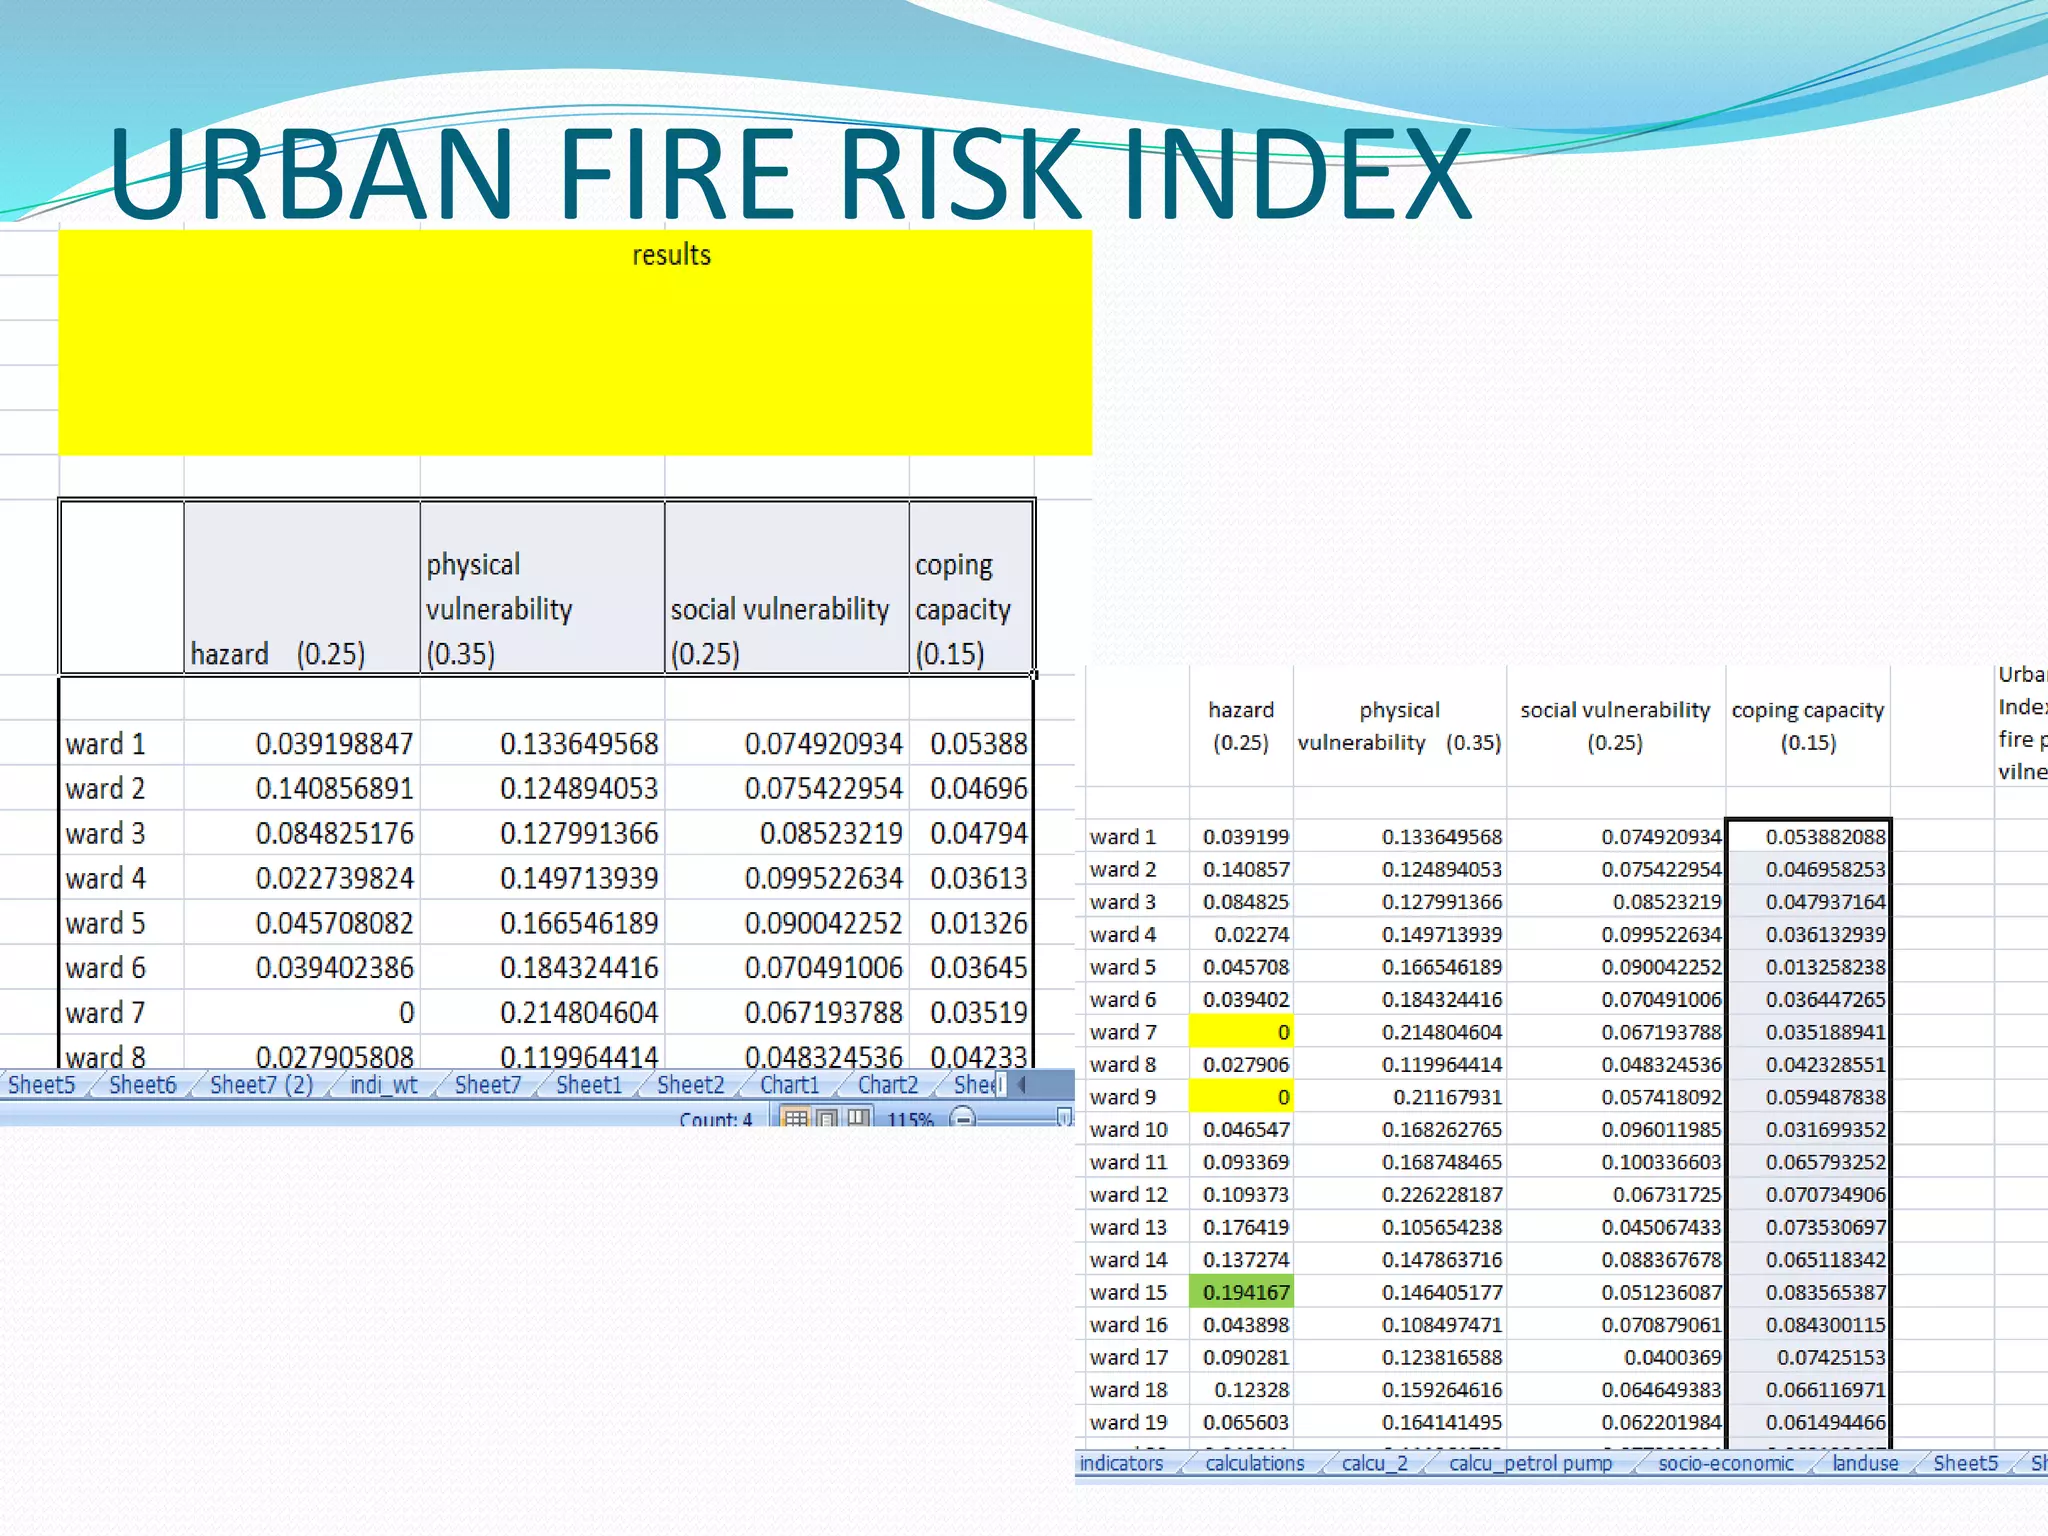Select yellow zero hazard cell, ward 7 right table
This screenshot has height=1536, width=2048.
1241,1032
